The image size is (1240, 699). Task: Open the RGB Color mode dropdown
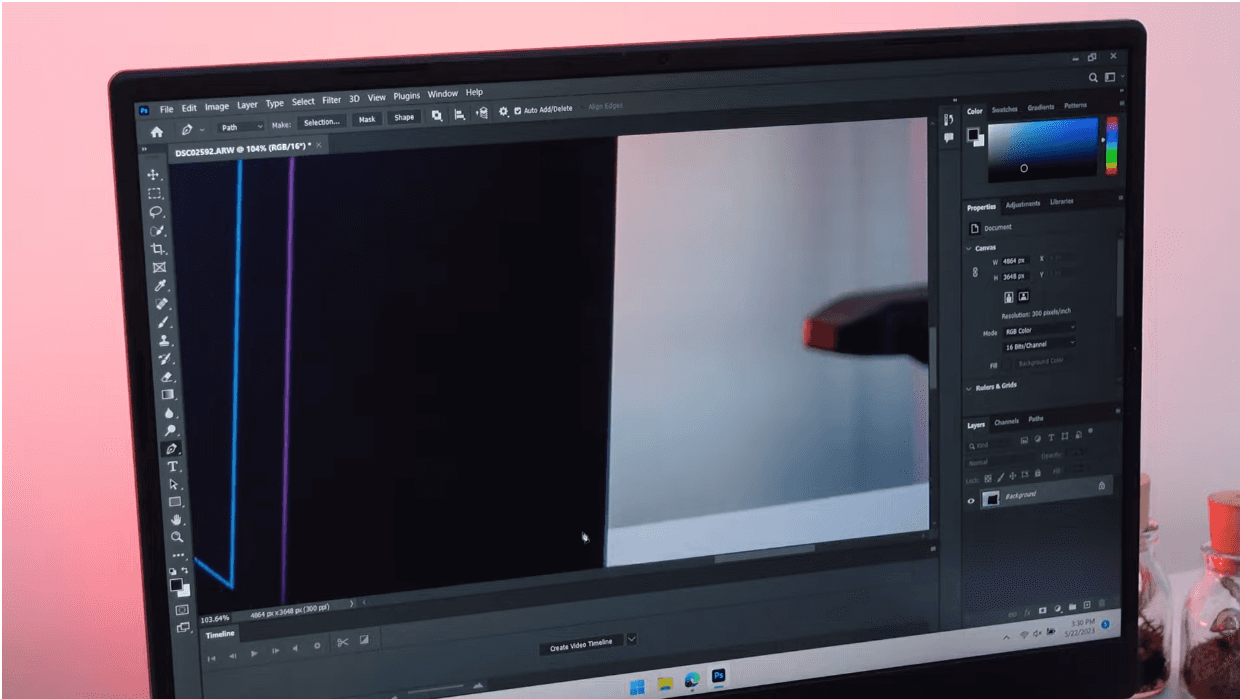pyautogui.click(x=1040, y=330)
